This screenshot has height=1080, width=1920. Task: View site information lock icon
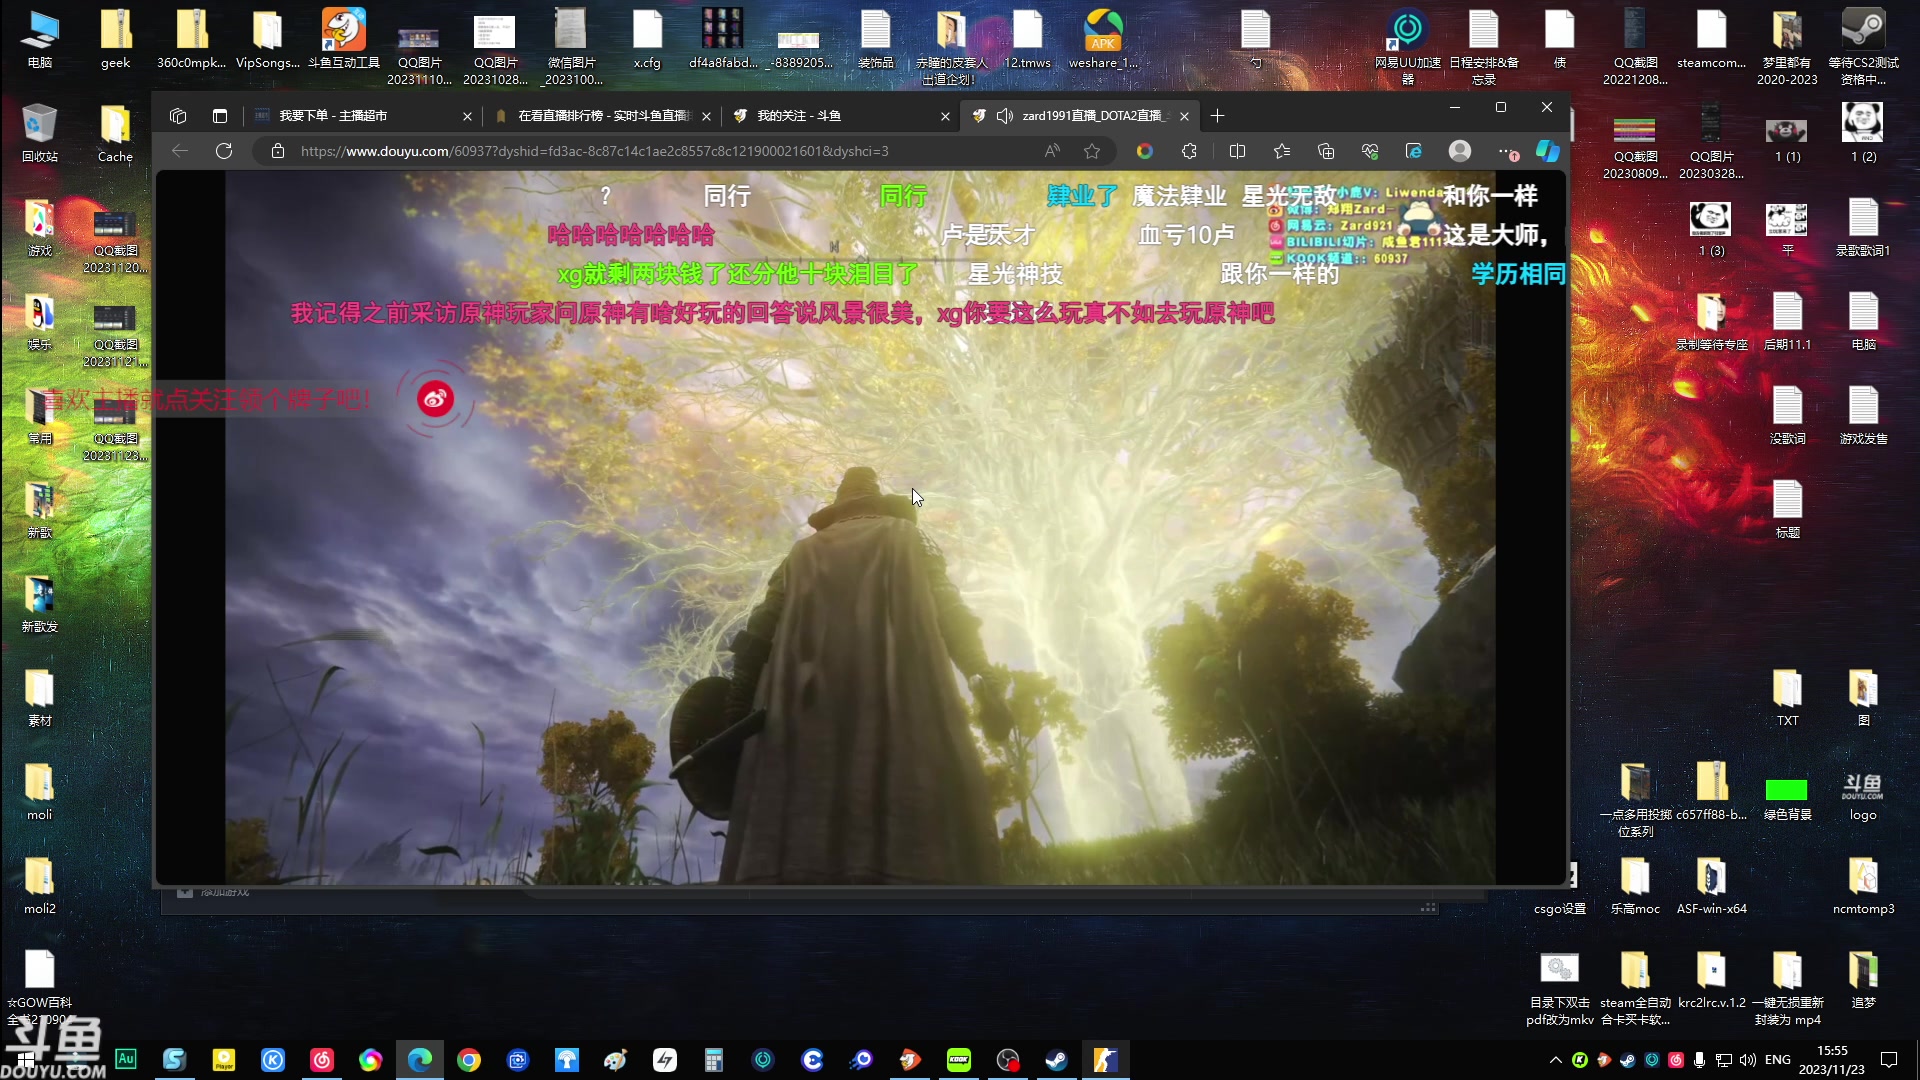point(278,151)
